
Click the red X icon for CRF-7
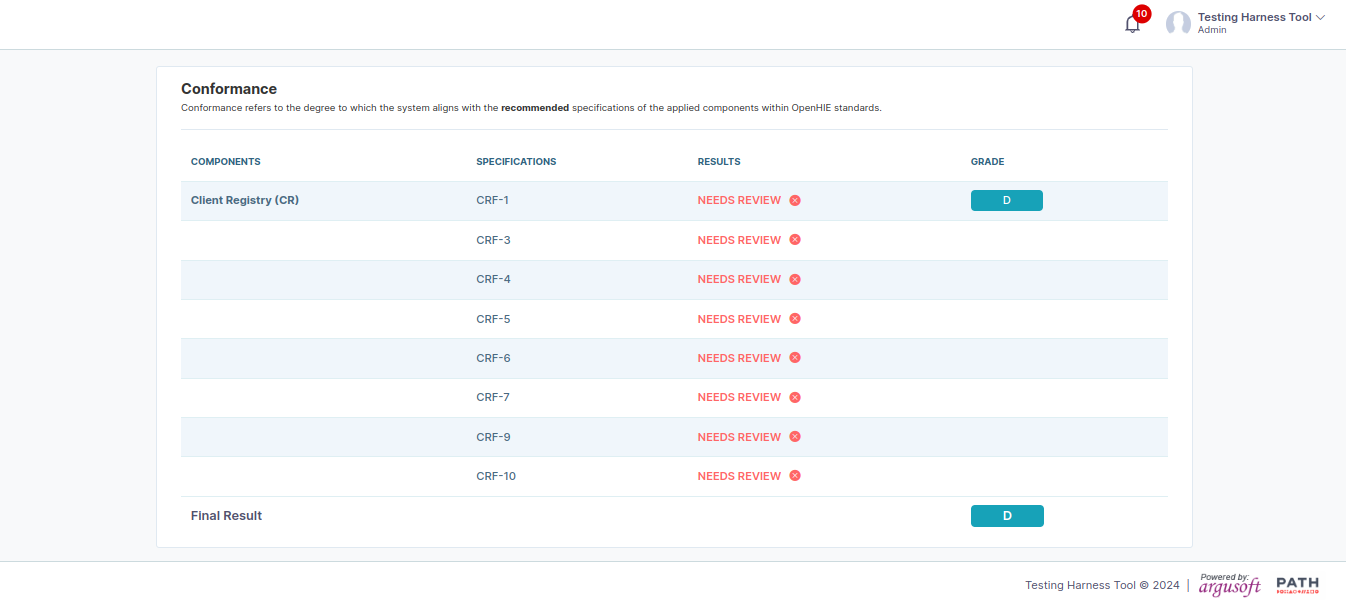pyautogui.click(x=795, y=397)
